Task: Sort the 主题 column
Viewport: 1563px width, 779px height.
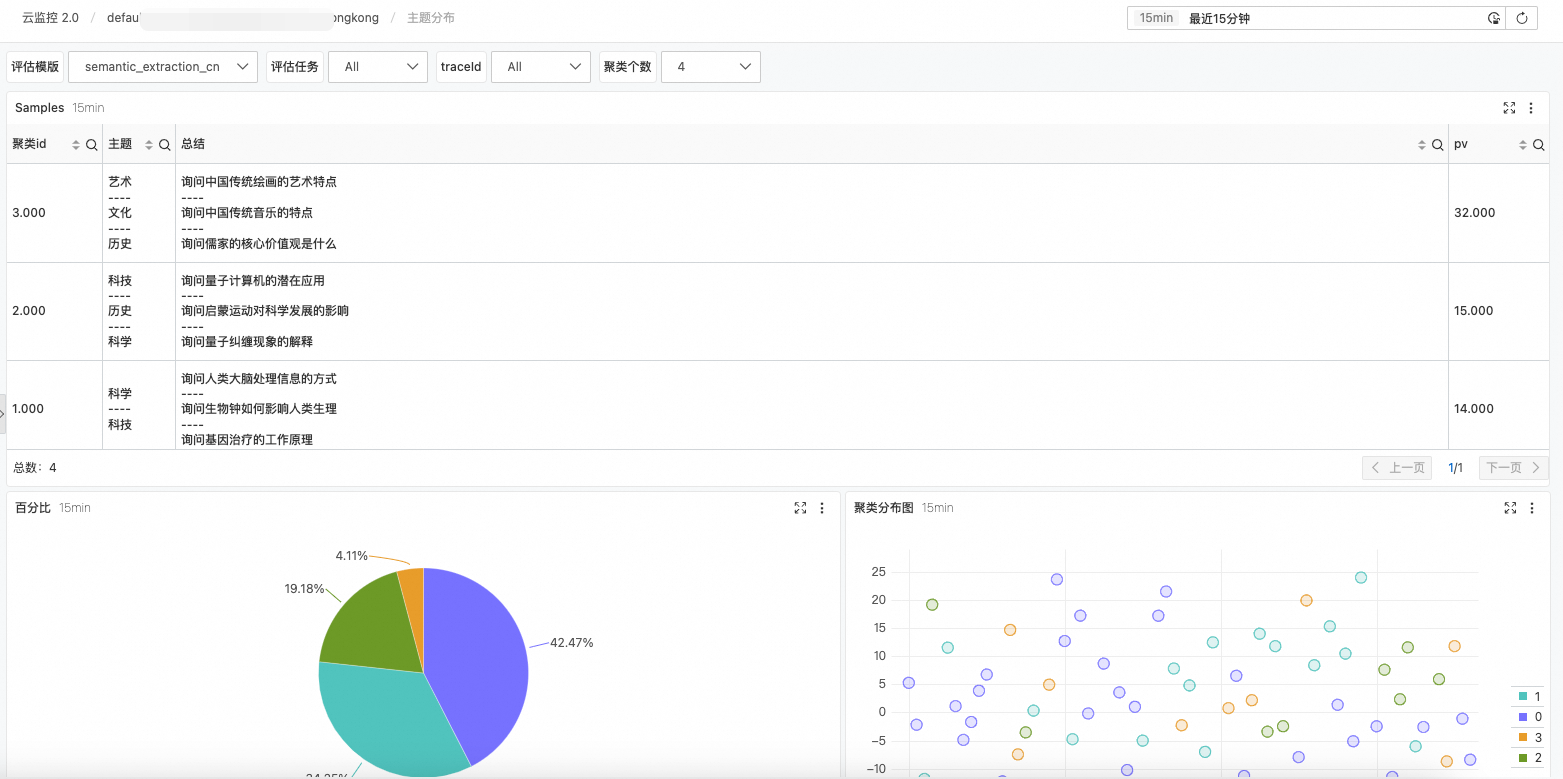Action: pyautogui.click(x=149, y=145)
